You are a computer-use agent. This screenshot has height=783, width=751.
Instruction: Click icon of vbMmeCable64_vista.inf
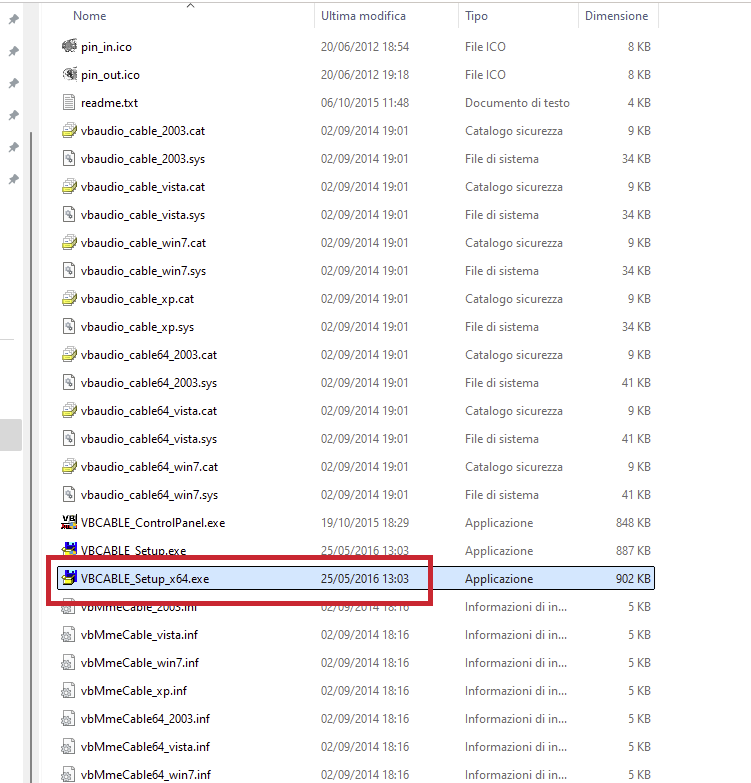tap(68, 746)
